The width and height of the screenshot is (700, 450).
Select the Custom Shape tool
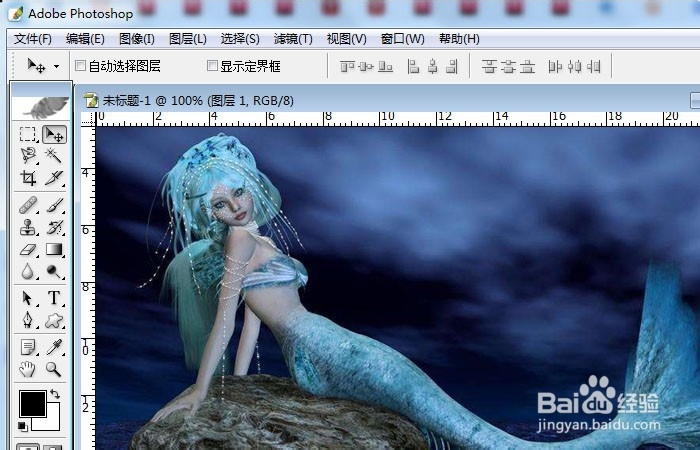(x=54, y=320)
